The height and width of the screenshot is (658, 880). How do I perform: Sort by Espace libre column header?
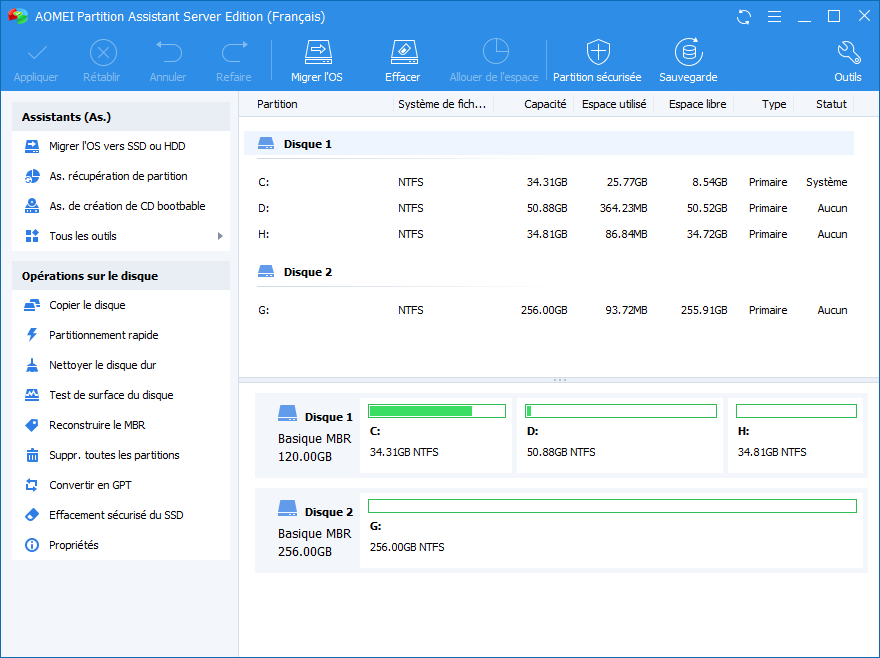(x=697, y=104)
